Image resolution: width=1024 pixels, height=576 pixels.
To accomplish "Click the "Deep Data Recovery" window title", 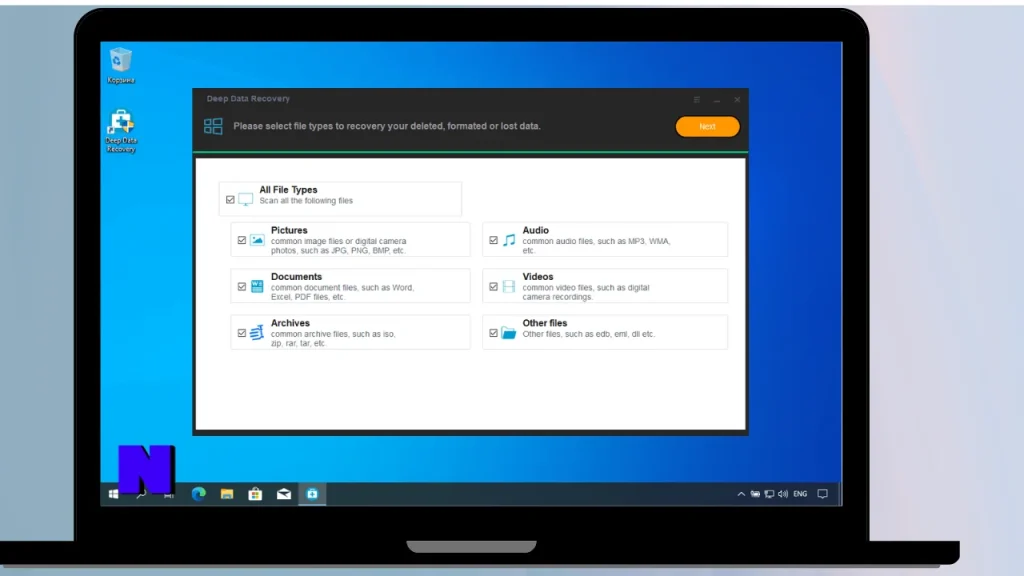I will pos(248,99).
